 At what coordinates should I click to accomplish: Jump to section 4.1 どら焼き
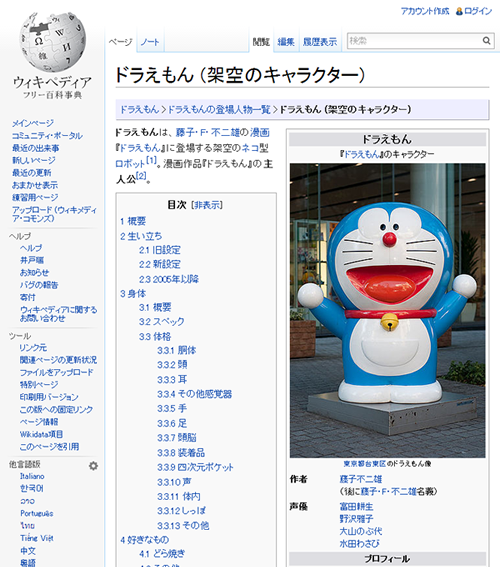(x=162, y=554)
